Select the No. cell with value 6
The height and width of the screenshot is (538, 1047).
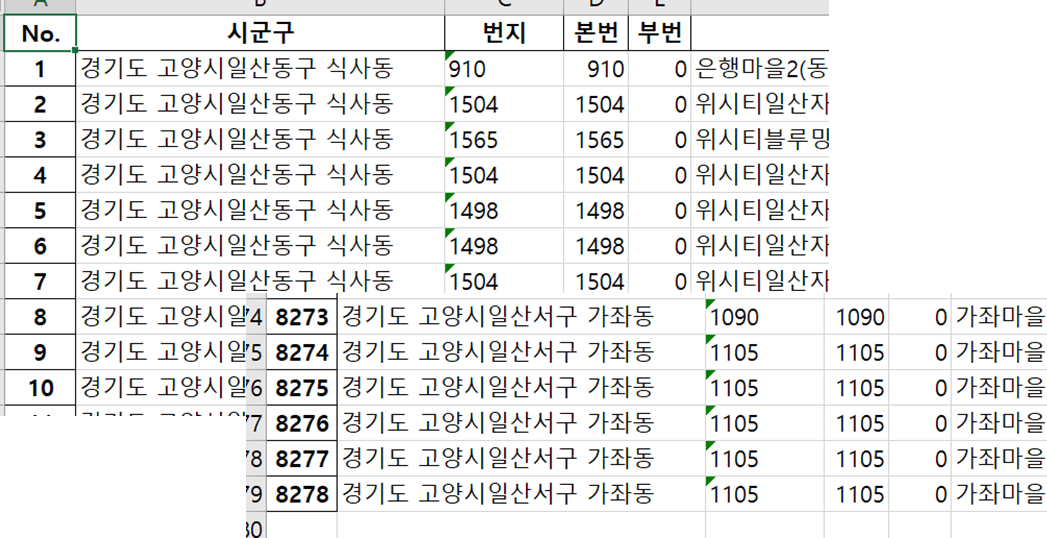point(40,246)
